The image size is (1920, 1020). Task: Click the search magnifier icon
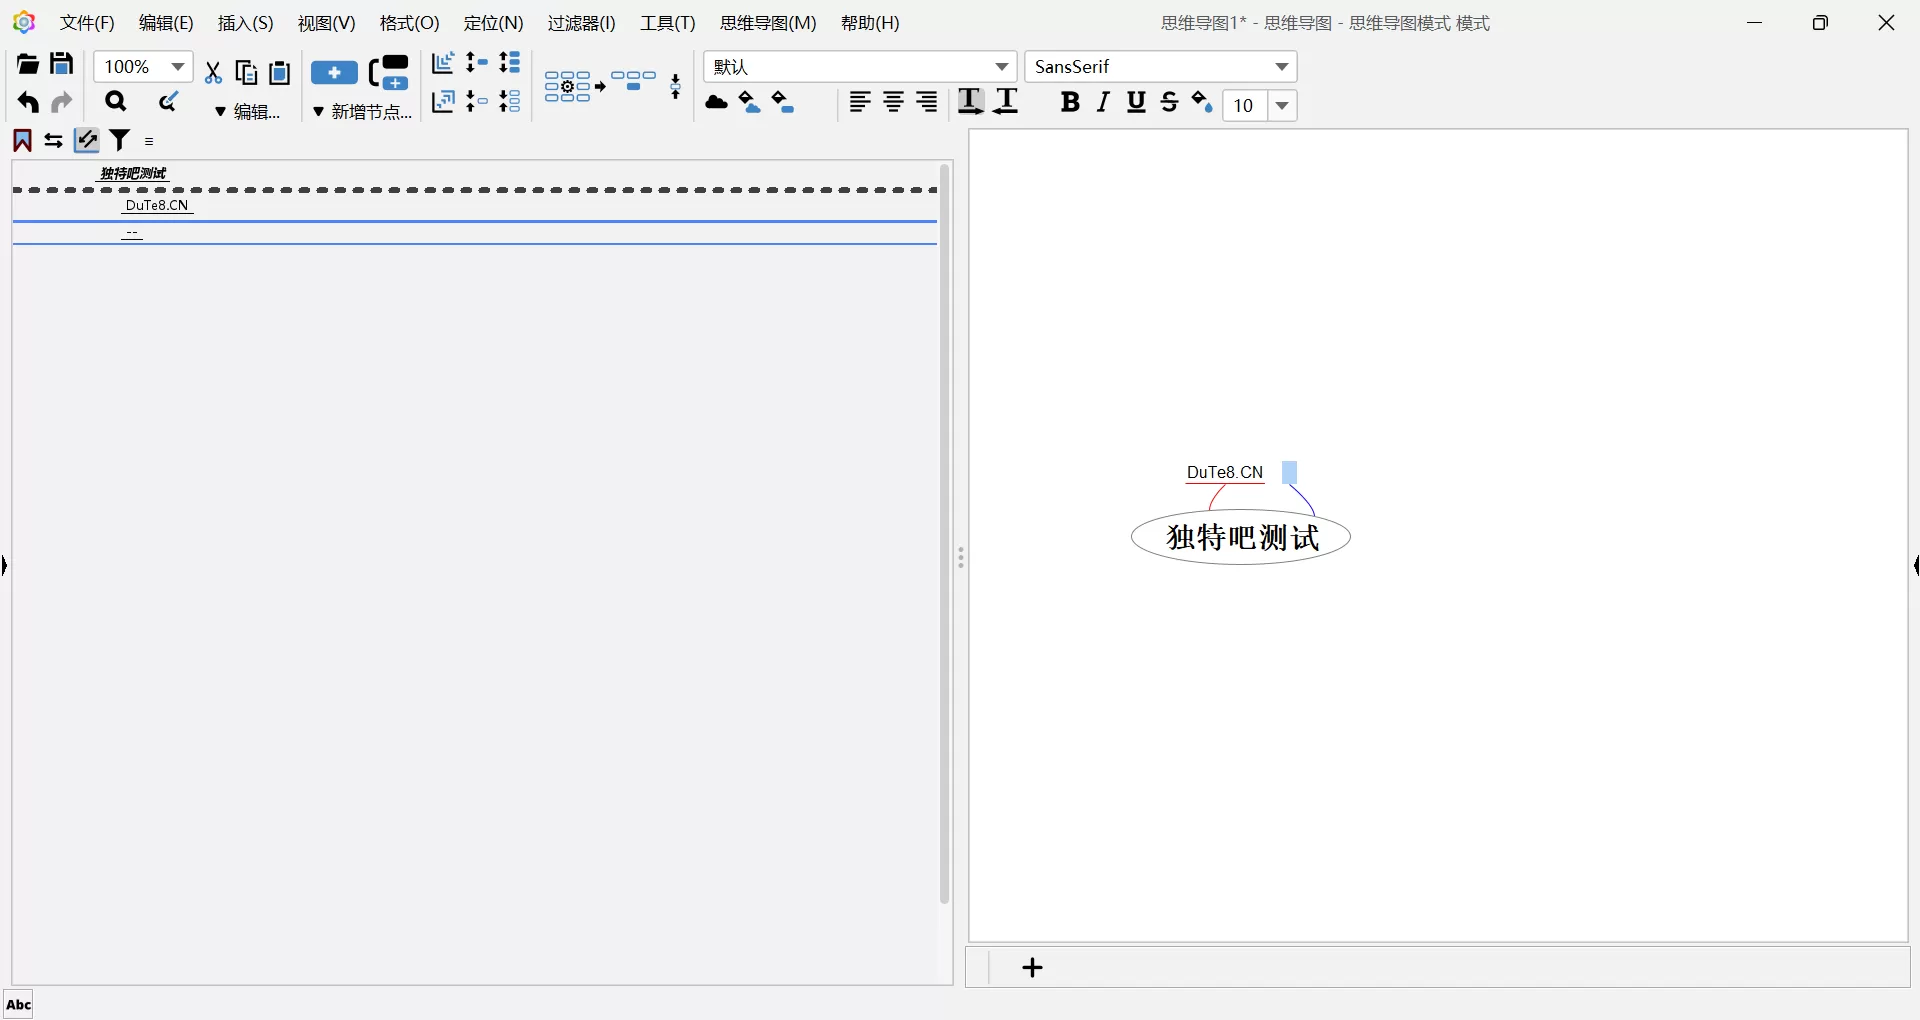(116, 101)
